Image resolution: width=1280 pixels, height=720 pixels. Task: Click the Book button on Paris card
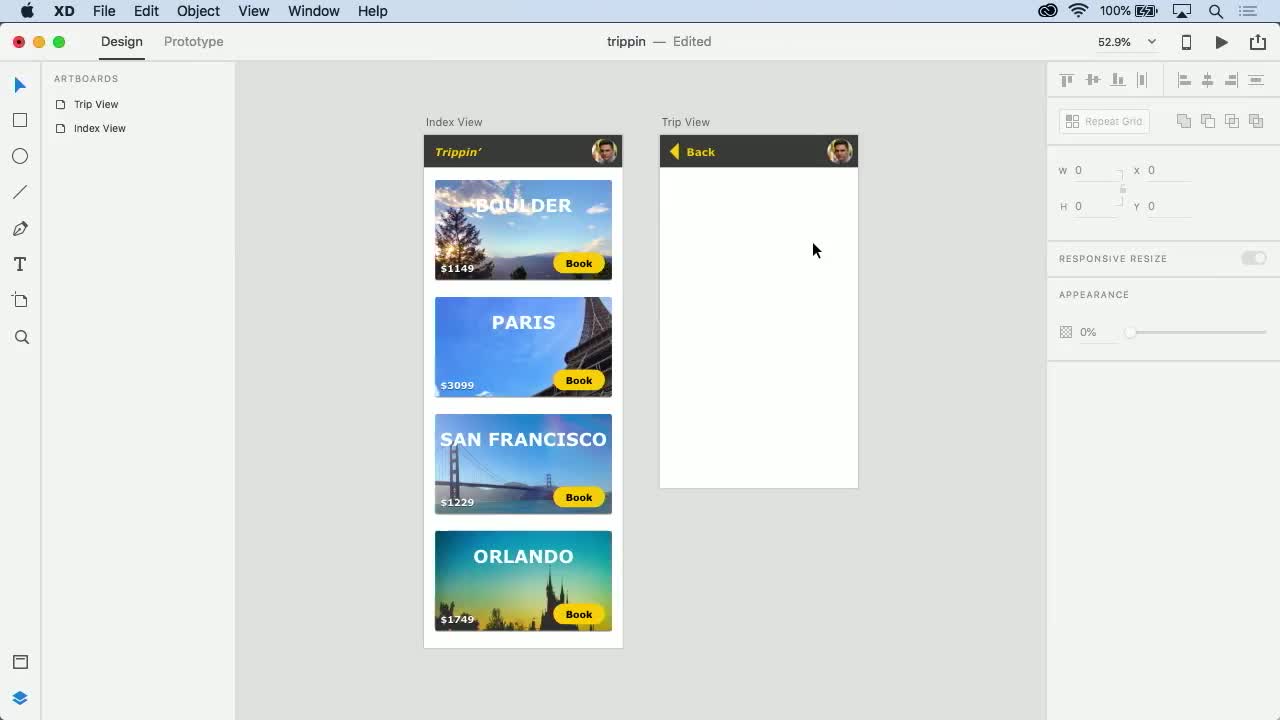578,380
